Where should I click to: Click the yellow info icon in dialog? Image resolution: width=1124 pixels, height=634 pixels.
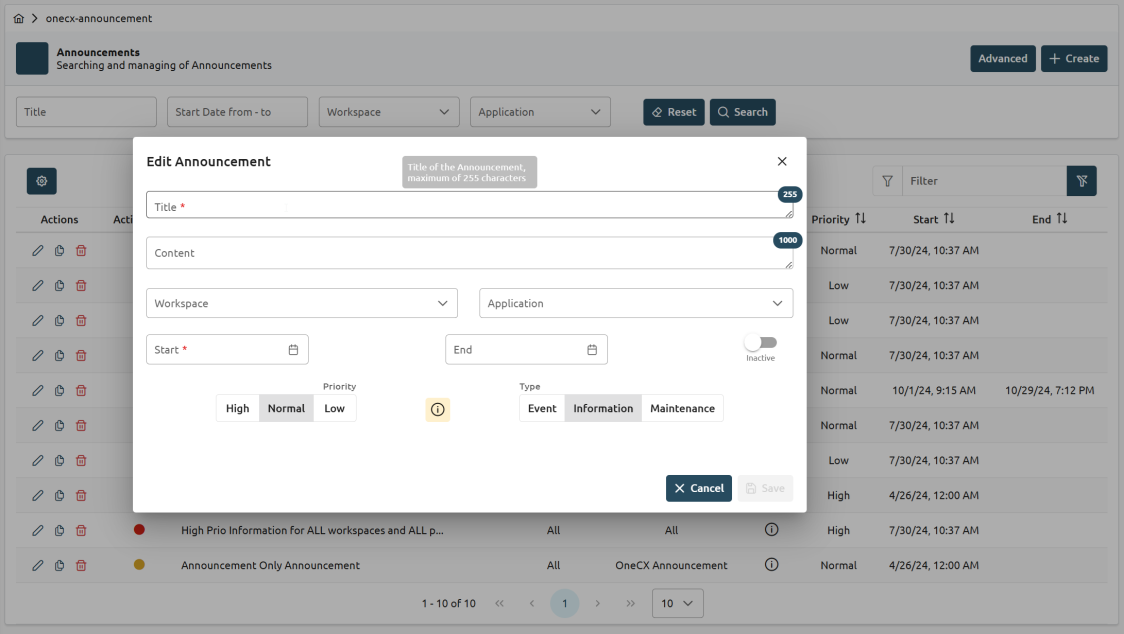tap(437, 409)
